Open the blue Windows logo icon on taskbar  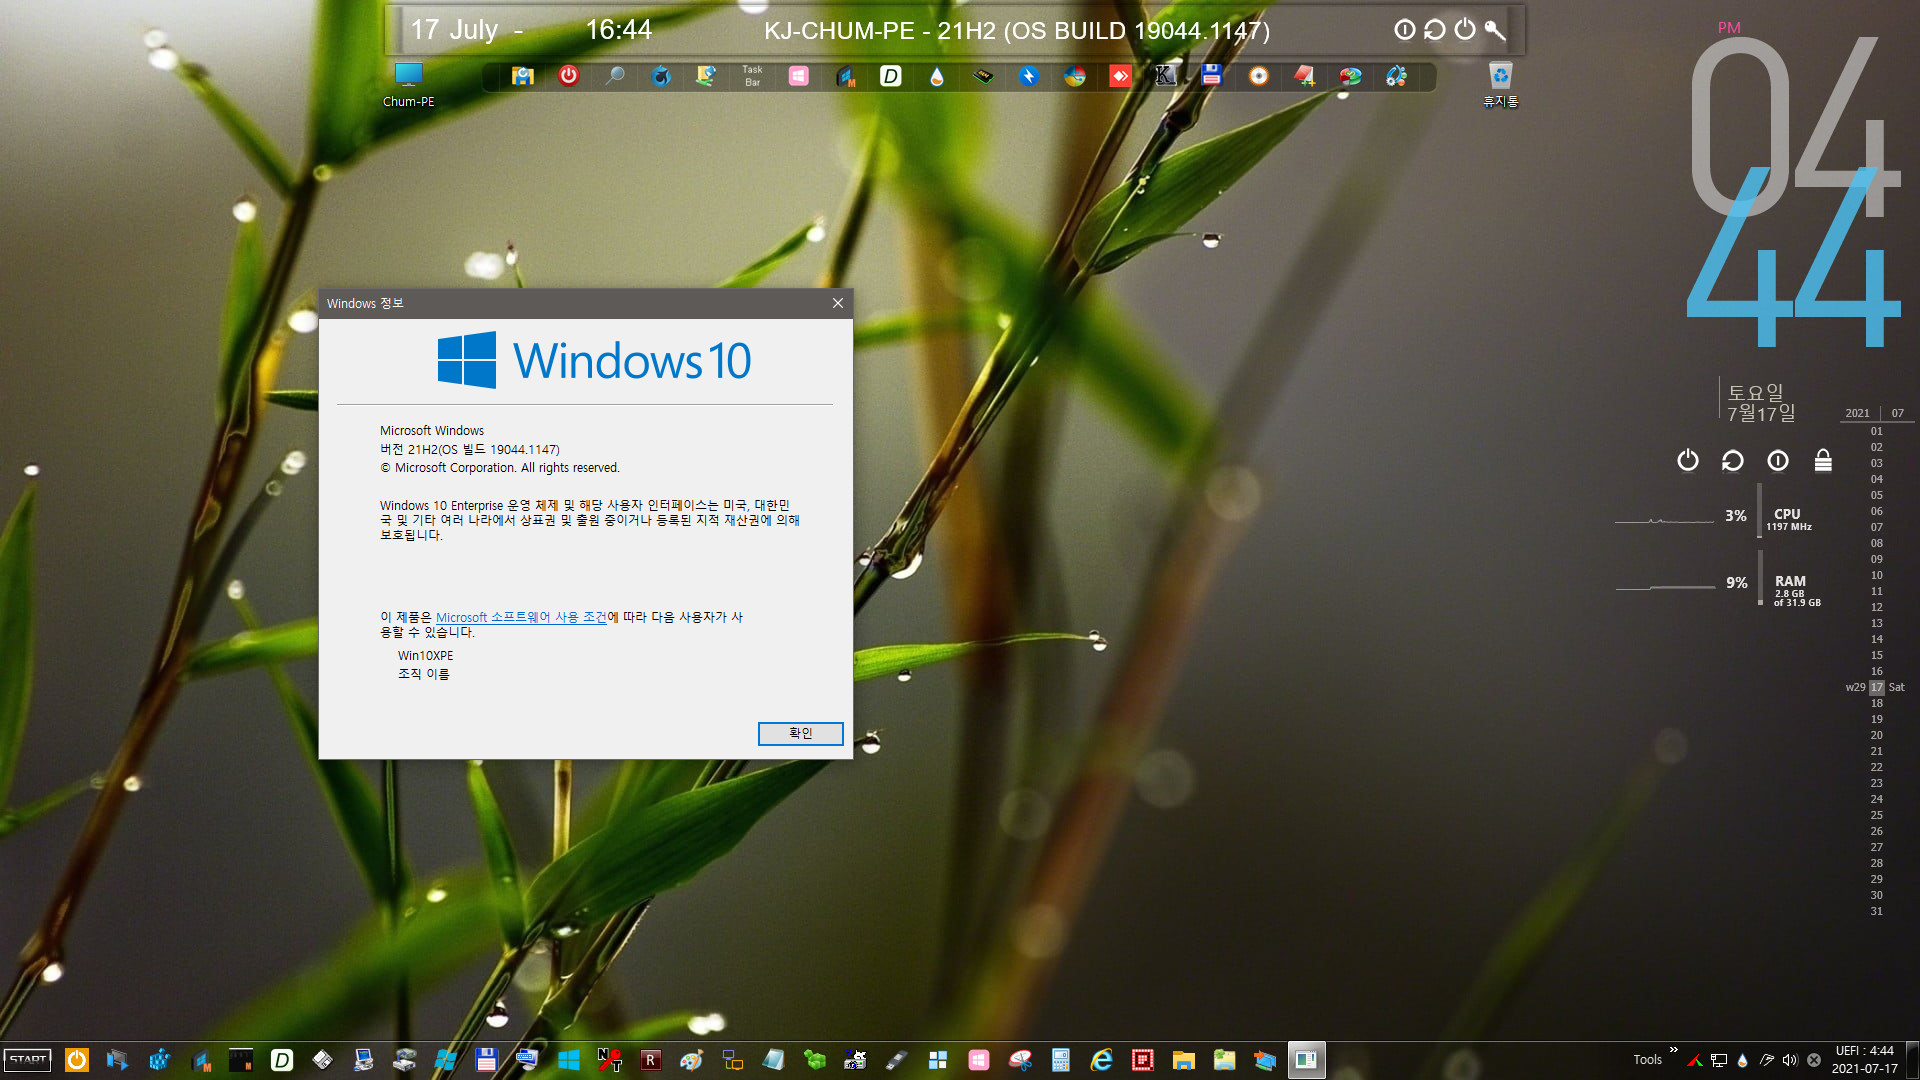(x=568, y=1060)
